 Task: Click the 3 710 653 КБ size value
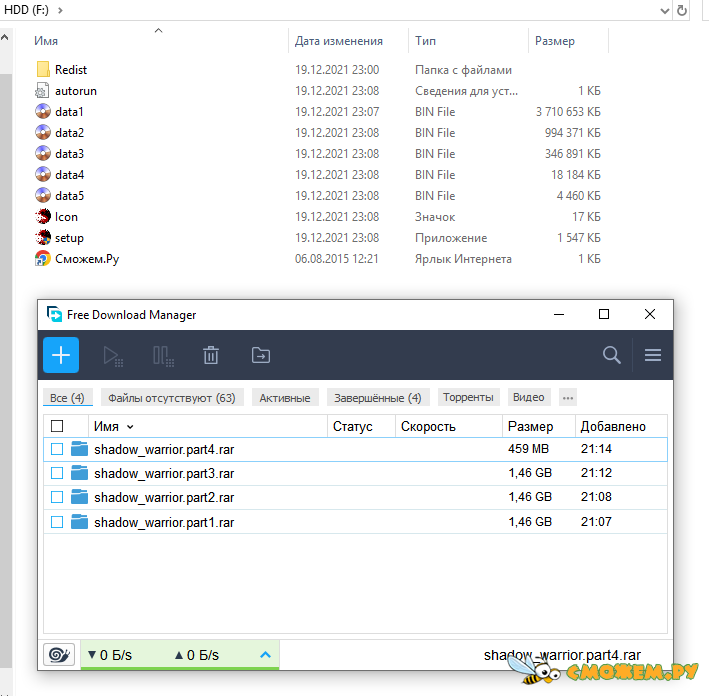pyautogui.click(x=568, y=112)
